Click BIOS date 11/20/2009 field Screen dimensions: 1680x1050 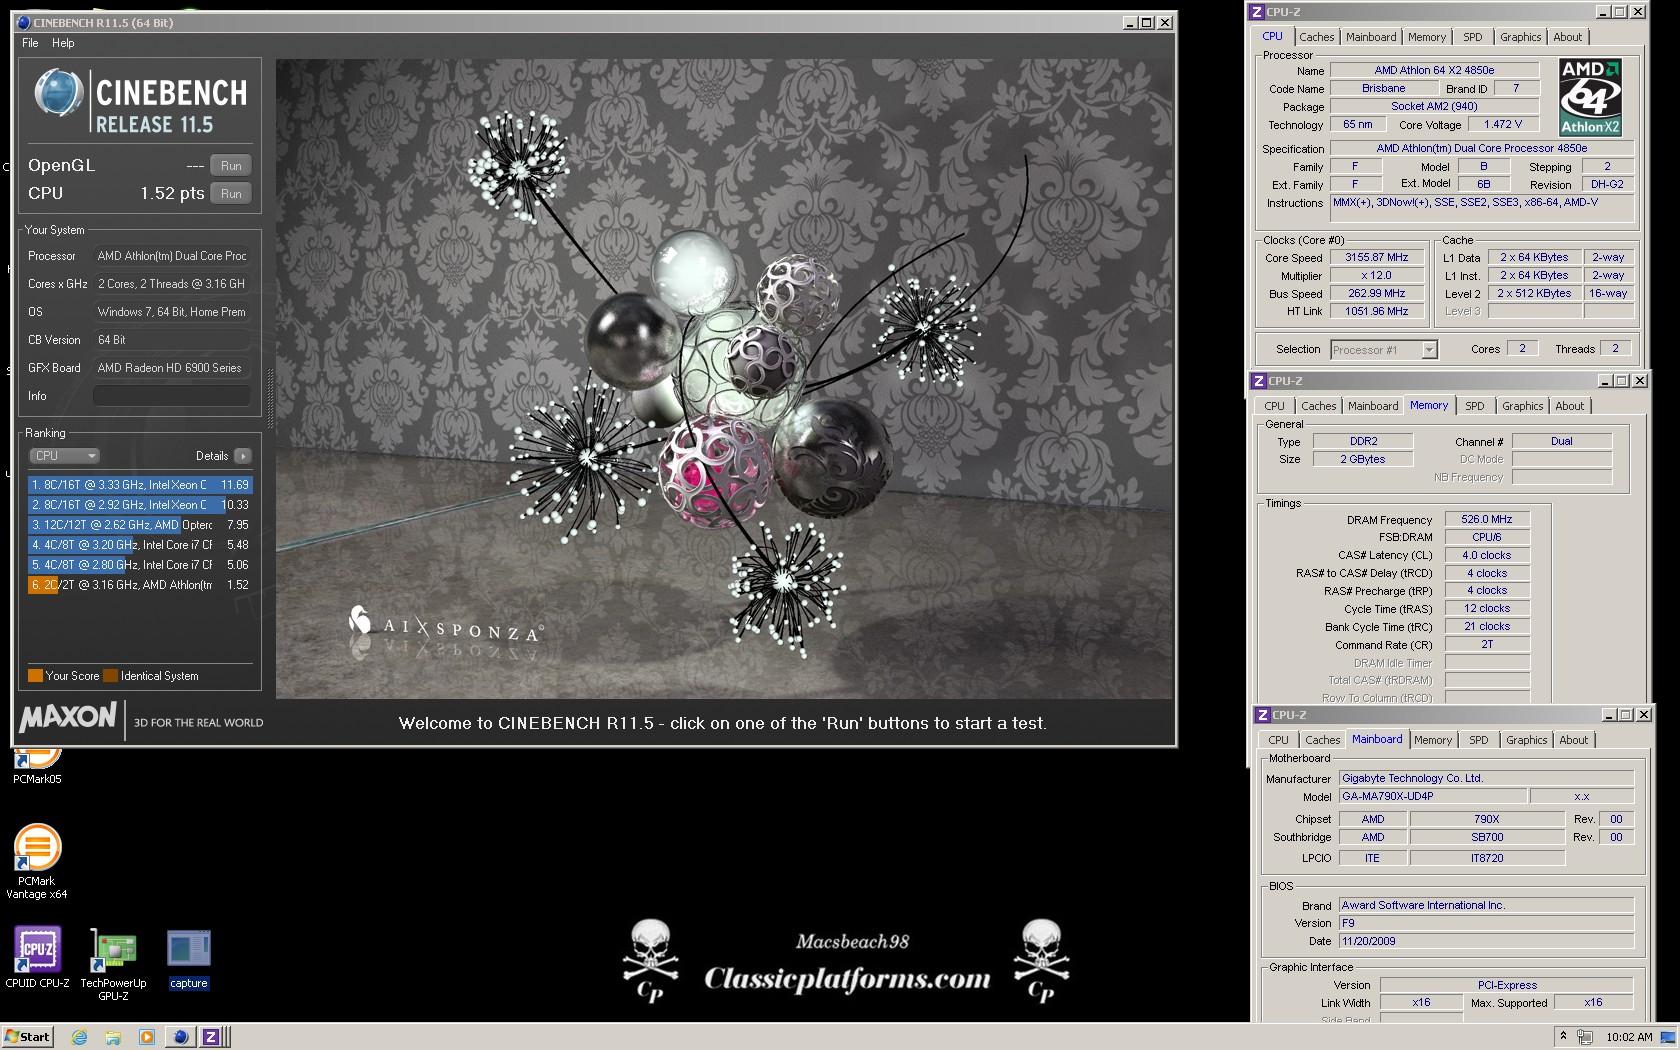coord(1486,941)
